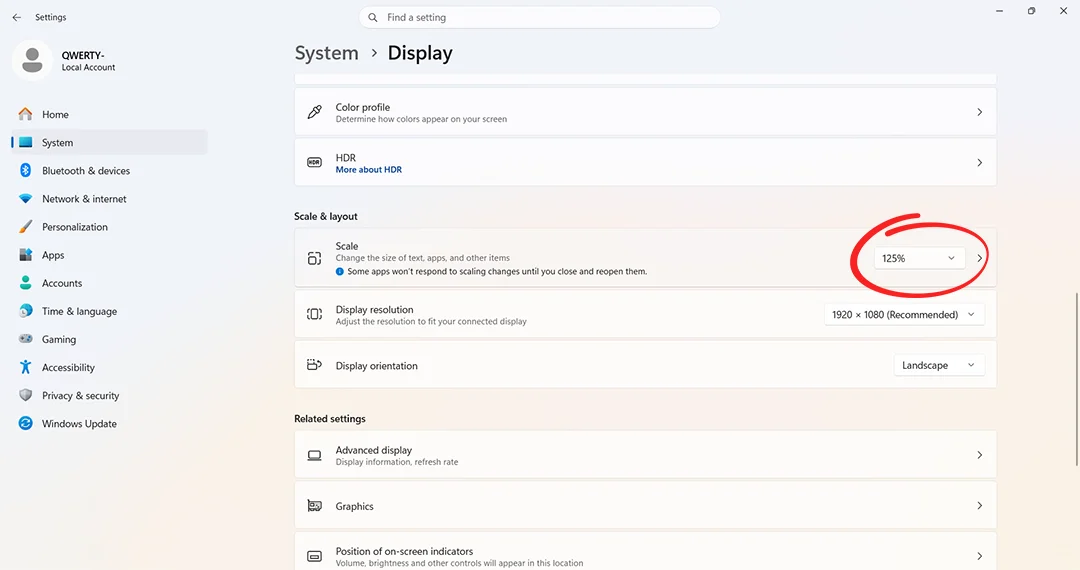Click the QWERTY- account avatar picture
This screenshot has height=570, width=1080.
click(32, 60)
